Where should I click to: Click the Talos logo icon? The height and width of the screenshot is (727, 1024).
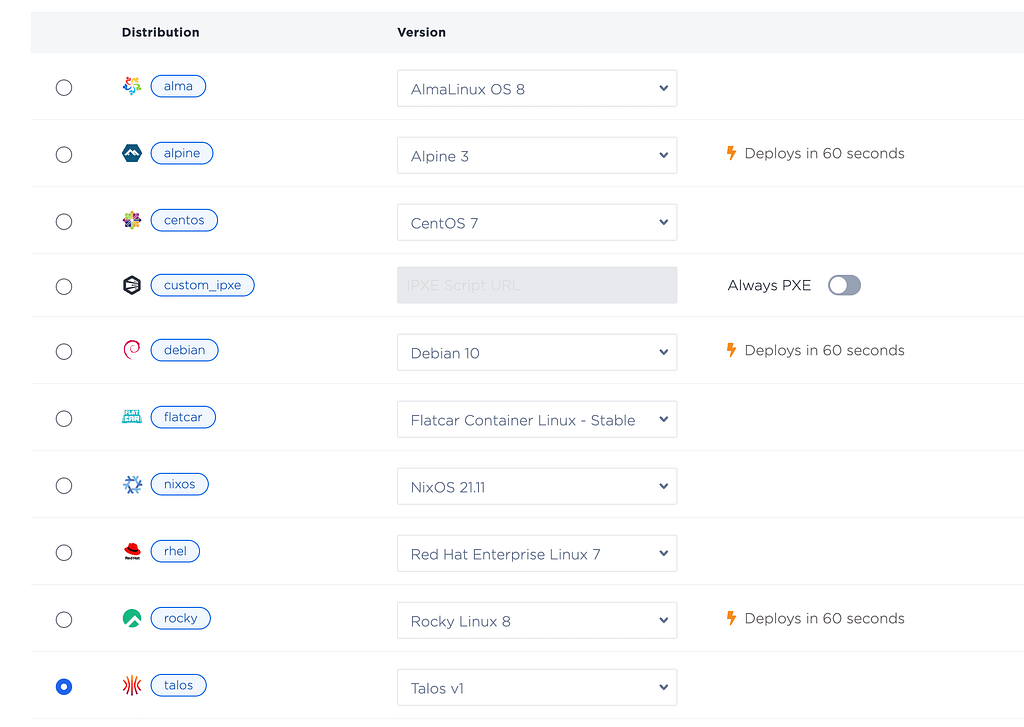pos(132,685)
